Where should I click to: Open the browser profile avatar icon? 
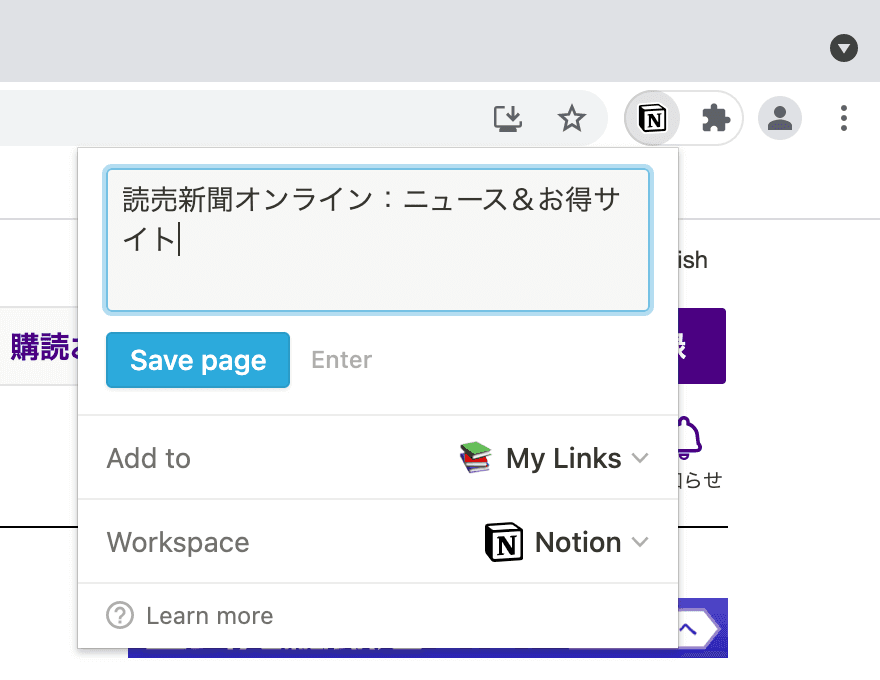coord(780,118)
